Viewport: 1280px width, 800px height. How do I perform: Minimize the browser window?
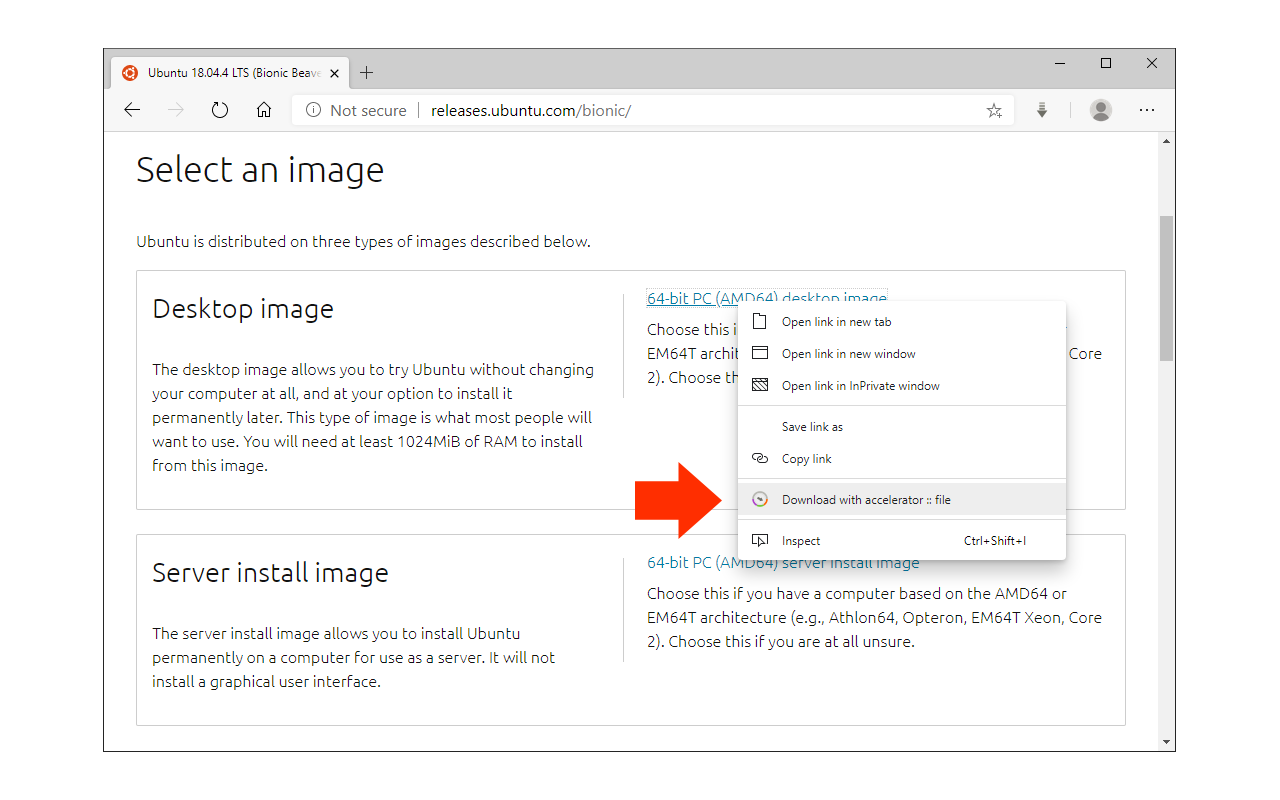[1060, 63]
